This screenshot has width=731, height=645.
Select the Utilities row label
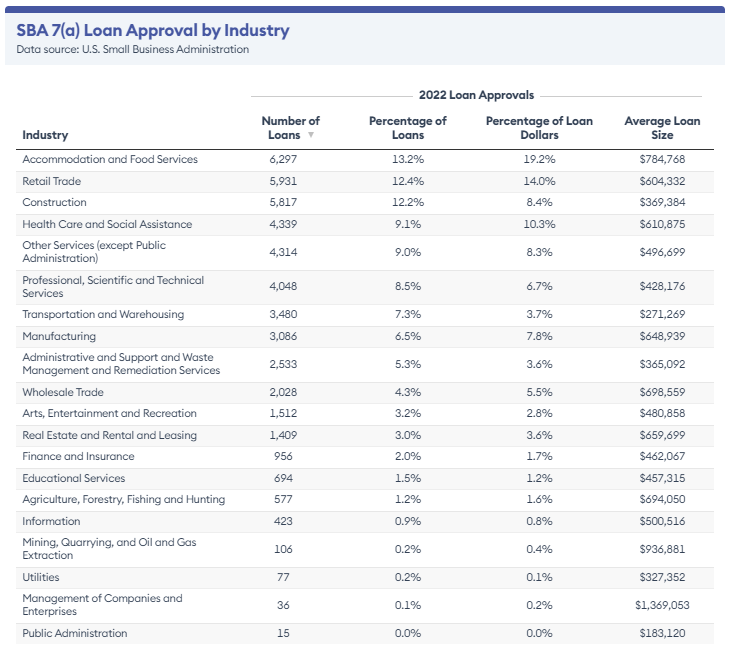tap(41, 577)
